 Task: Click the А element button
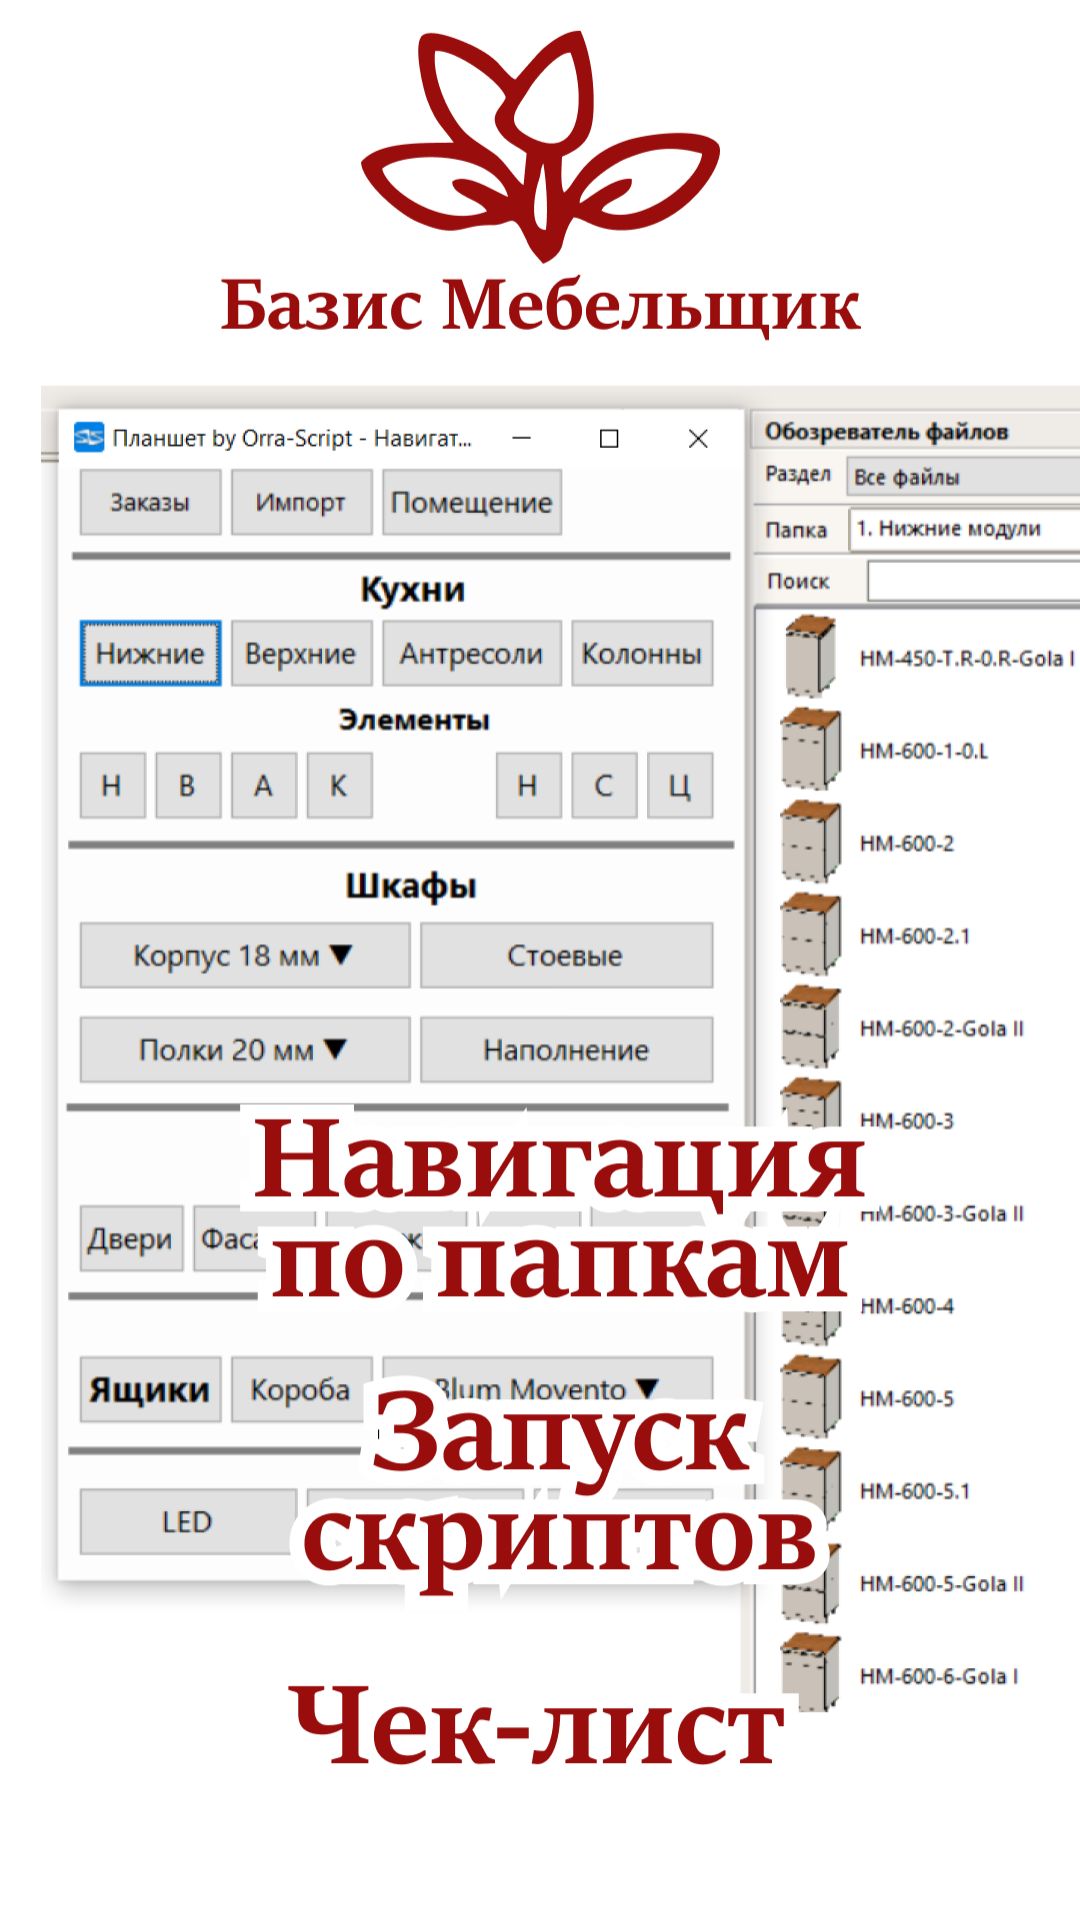click(x=264, y=785)
